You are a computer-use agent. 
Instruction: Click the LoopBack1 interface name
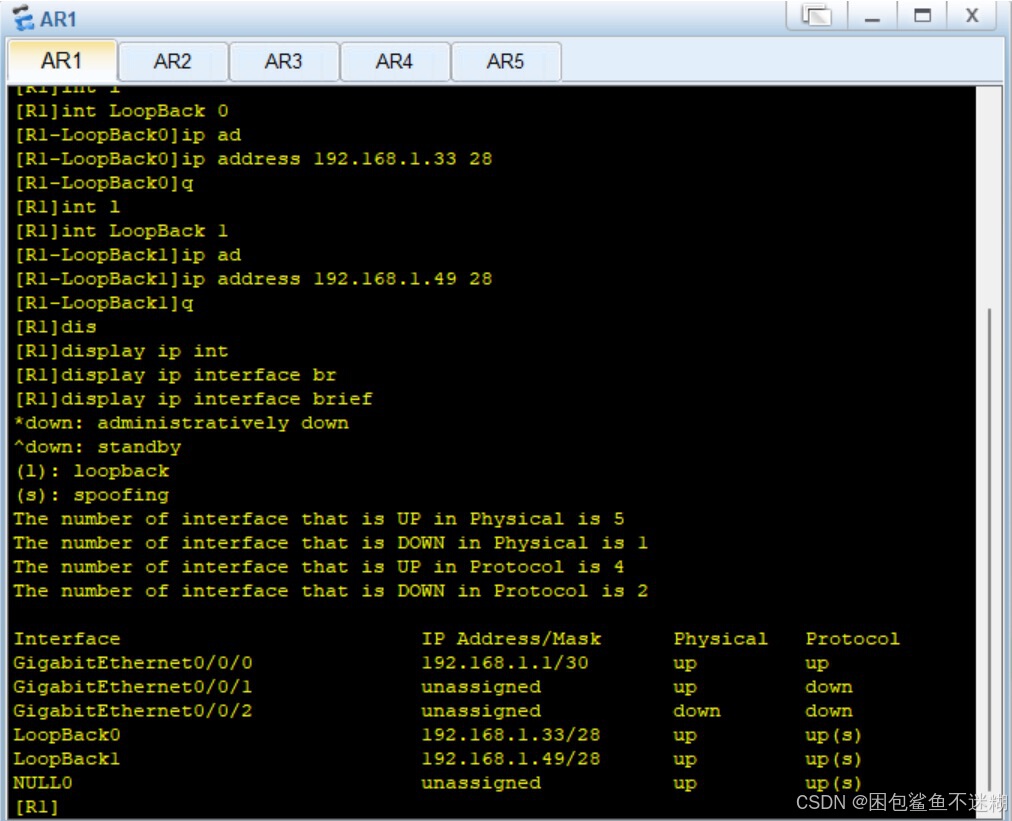point(67,759)
